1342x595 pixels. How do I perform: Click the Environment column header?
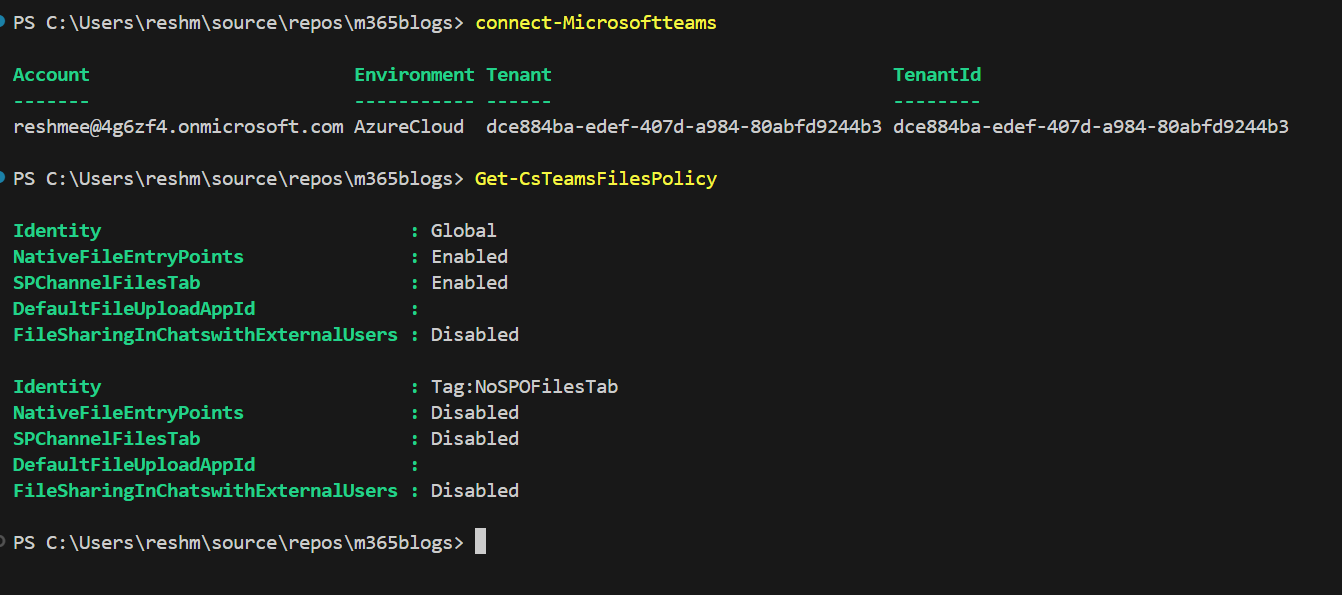414,75
